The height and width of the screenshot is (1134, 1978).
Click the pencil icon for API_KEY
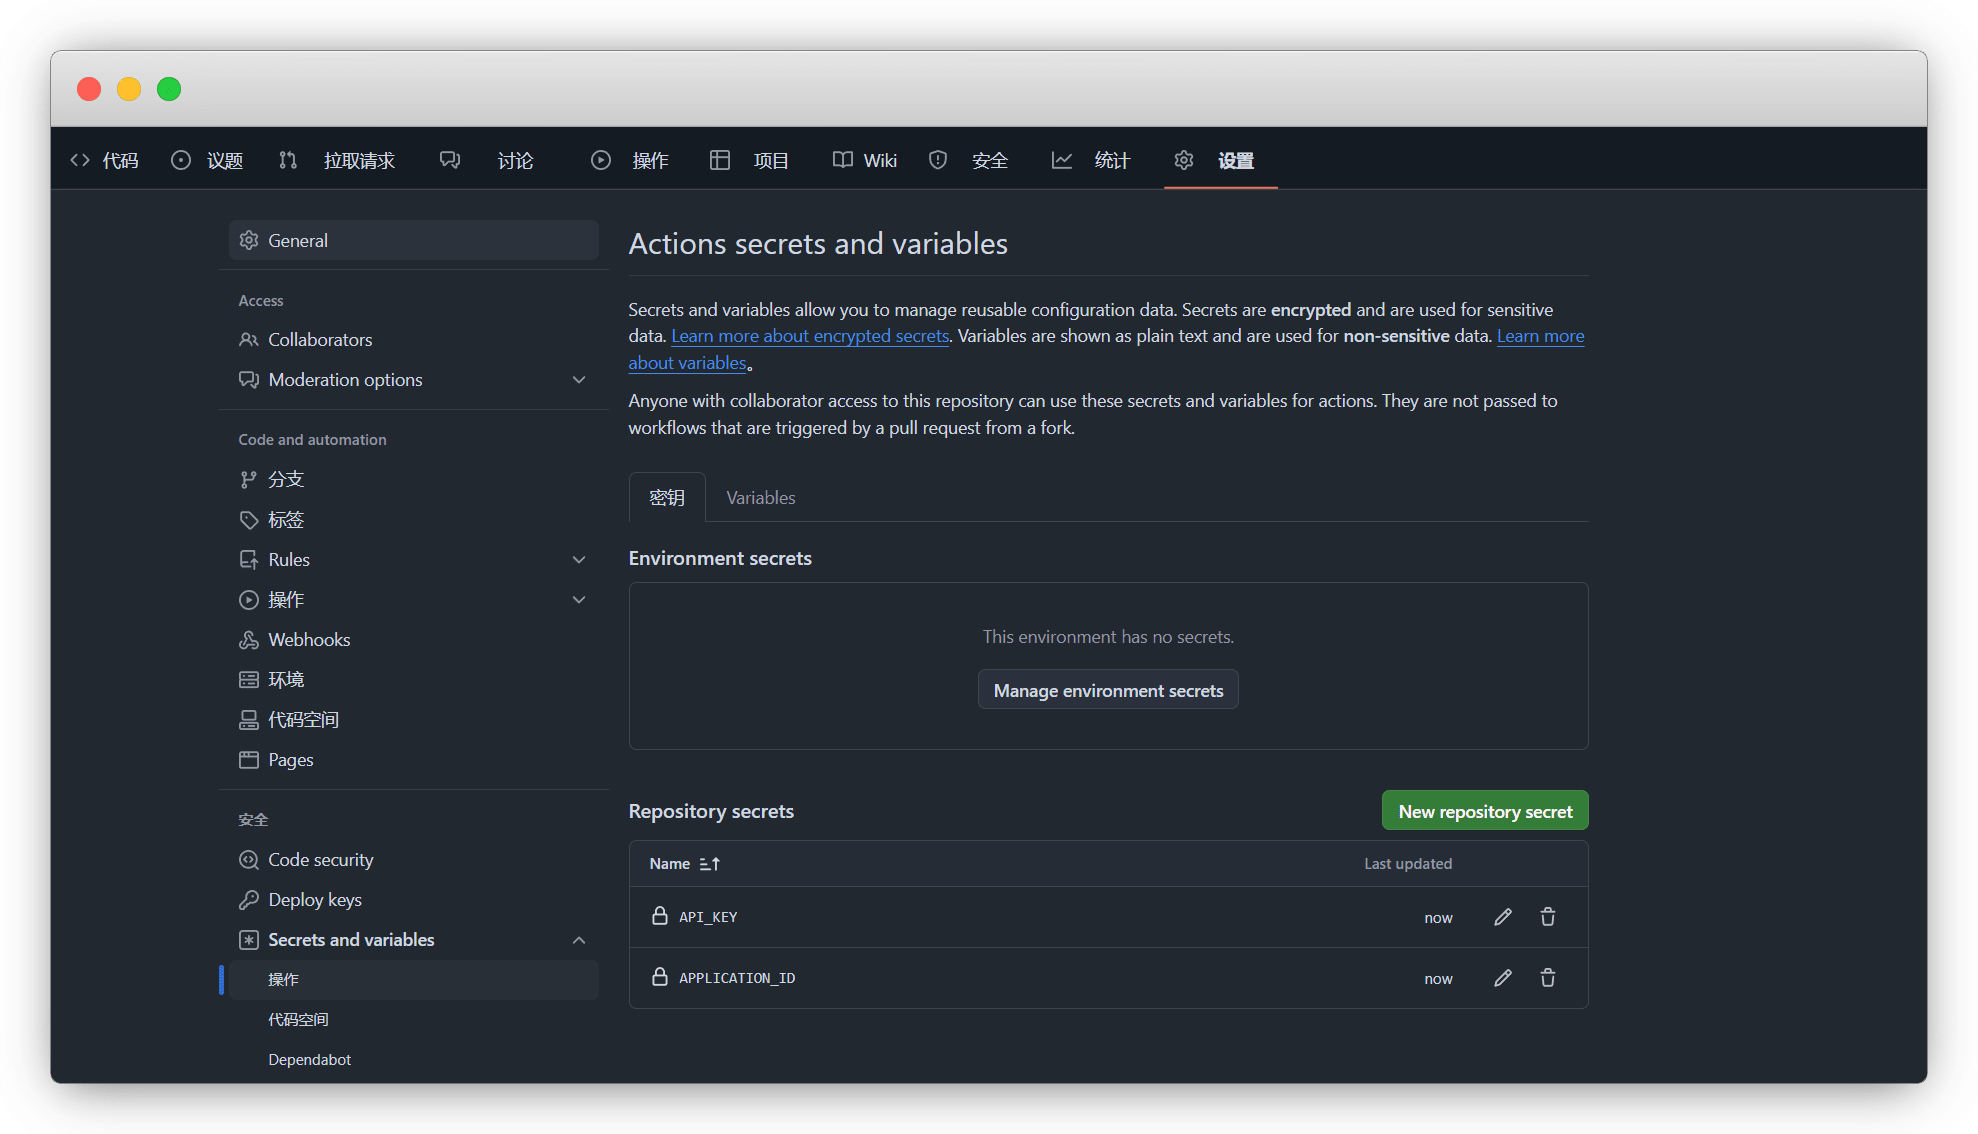point(1502,917)
